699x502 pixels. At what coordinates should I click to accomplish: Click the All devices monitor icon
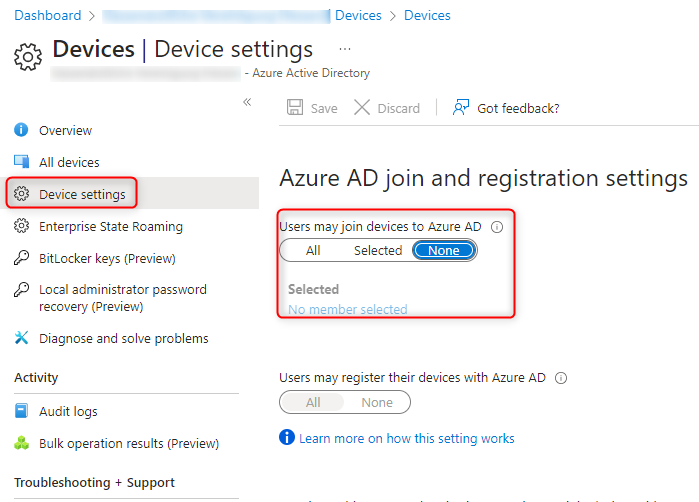click(x=21, y=161)
